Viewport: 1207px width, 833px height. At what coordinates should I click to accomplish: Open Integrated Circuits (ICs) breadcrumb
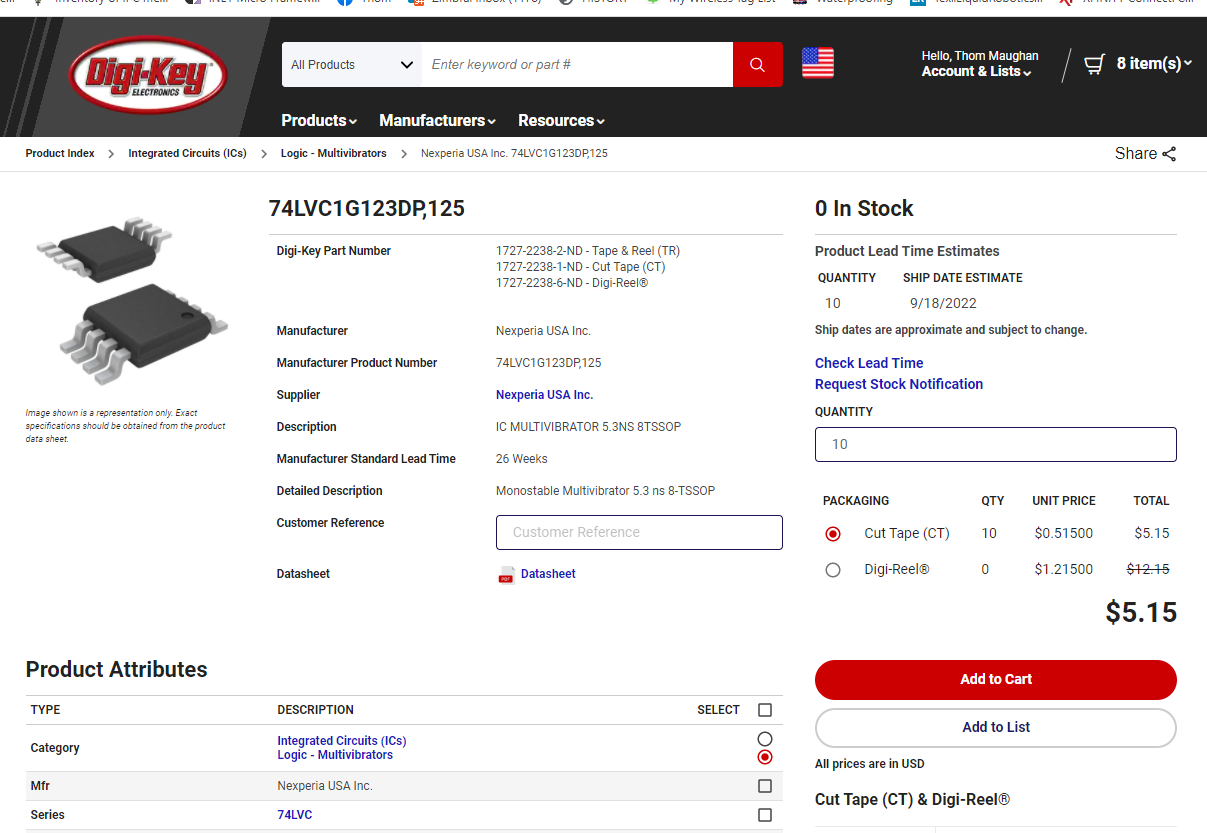(187, 154)
